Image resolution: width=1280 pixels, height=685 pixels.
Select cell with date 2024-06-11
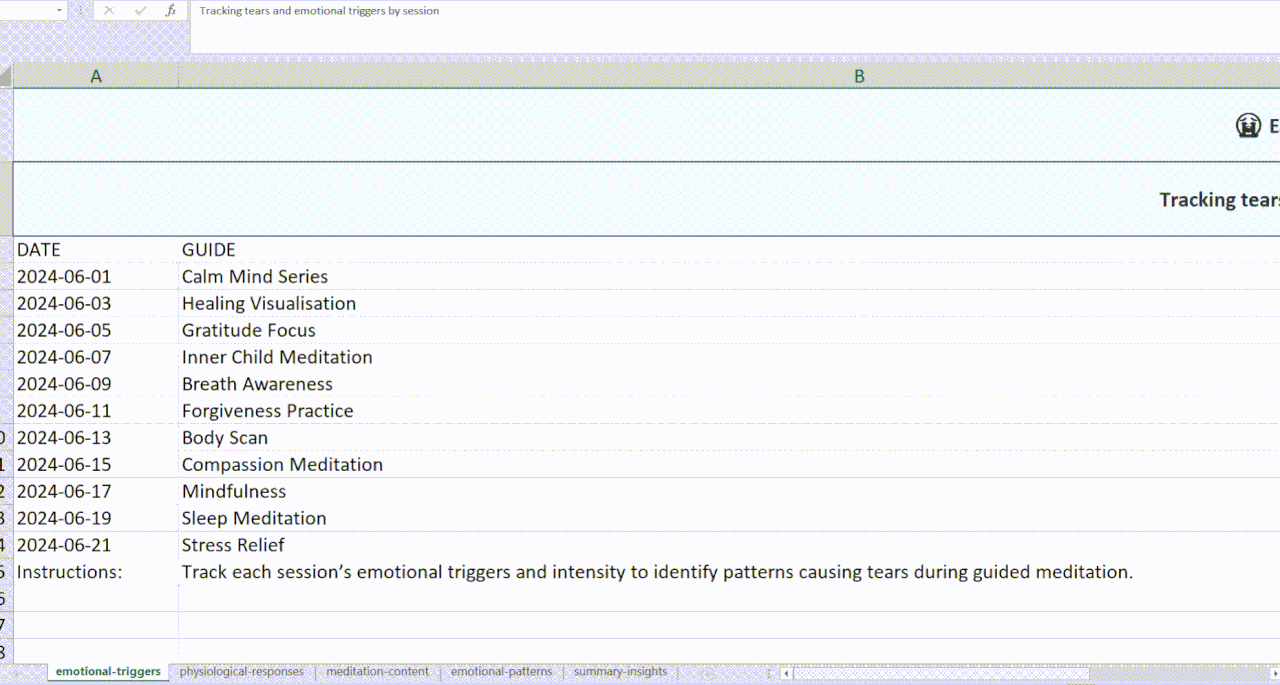click(96, 411)
